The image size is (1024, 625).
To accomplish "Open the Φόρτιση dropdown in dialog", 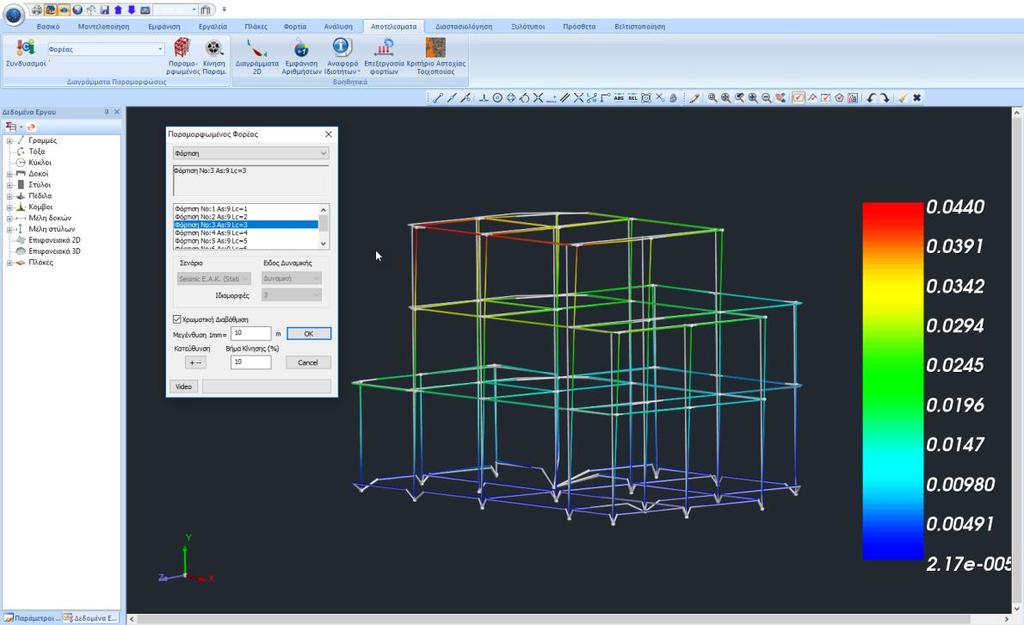I will click(251, 153).
